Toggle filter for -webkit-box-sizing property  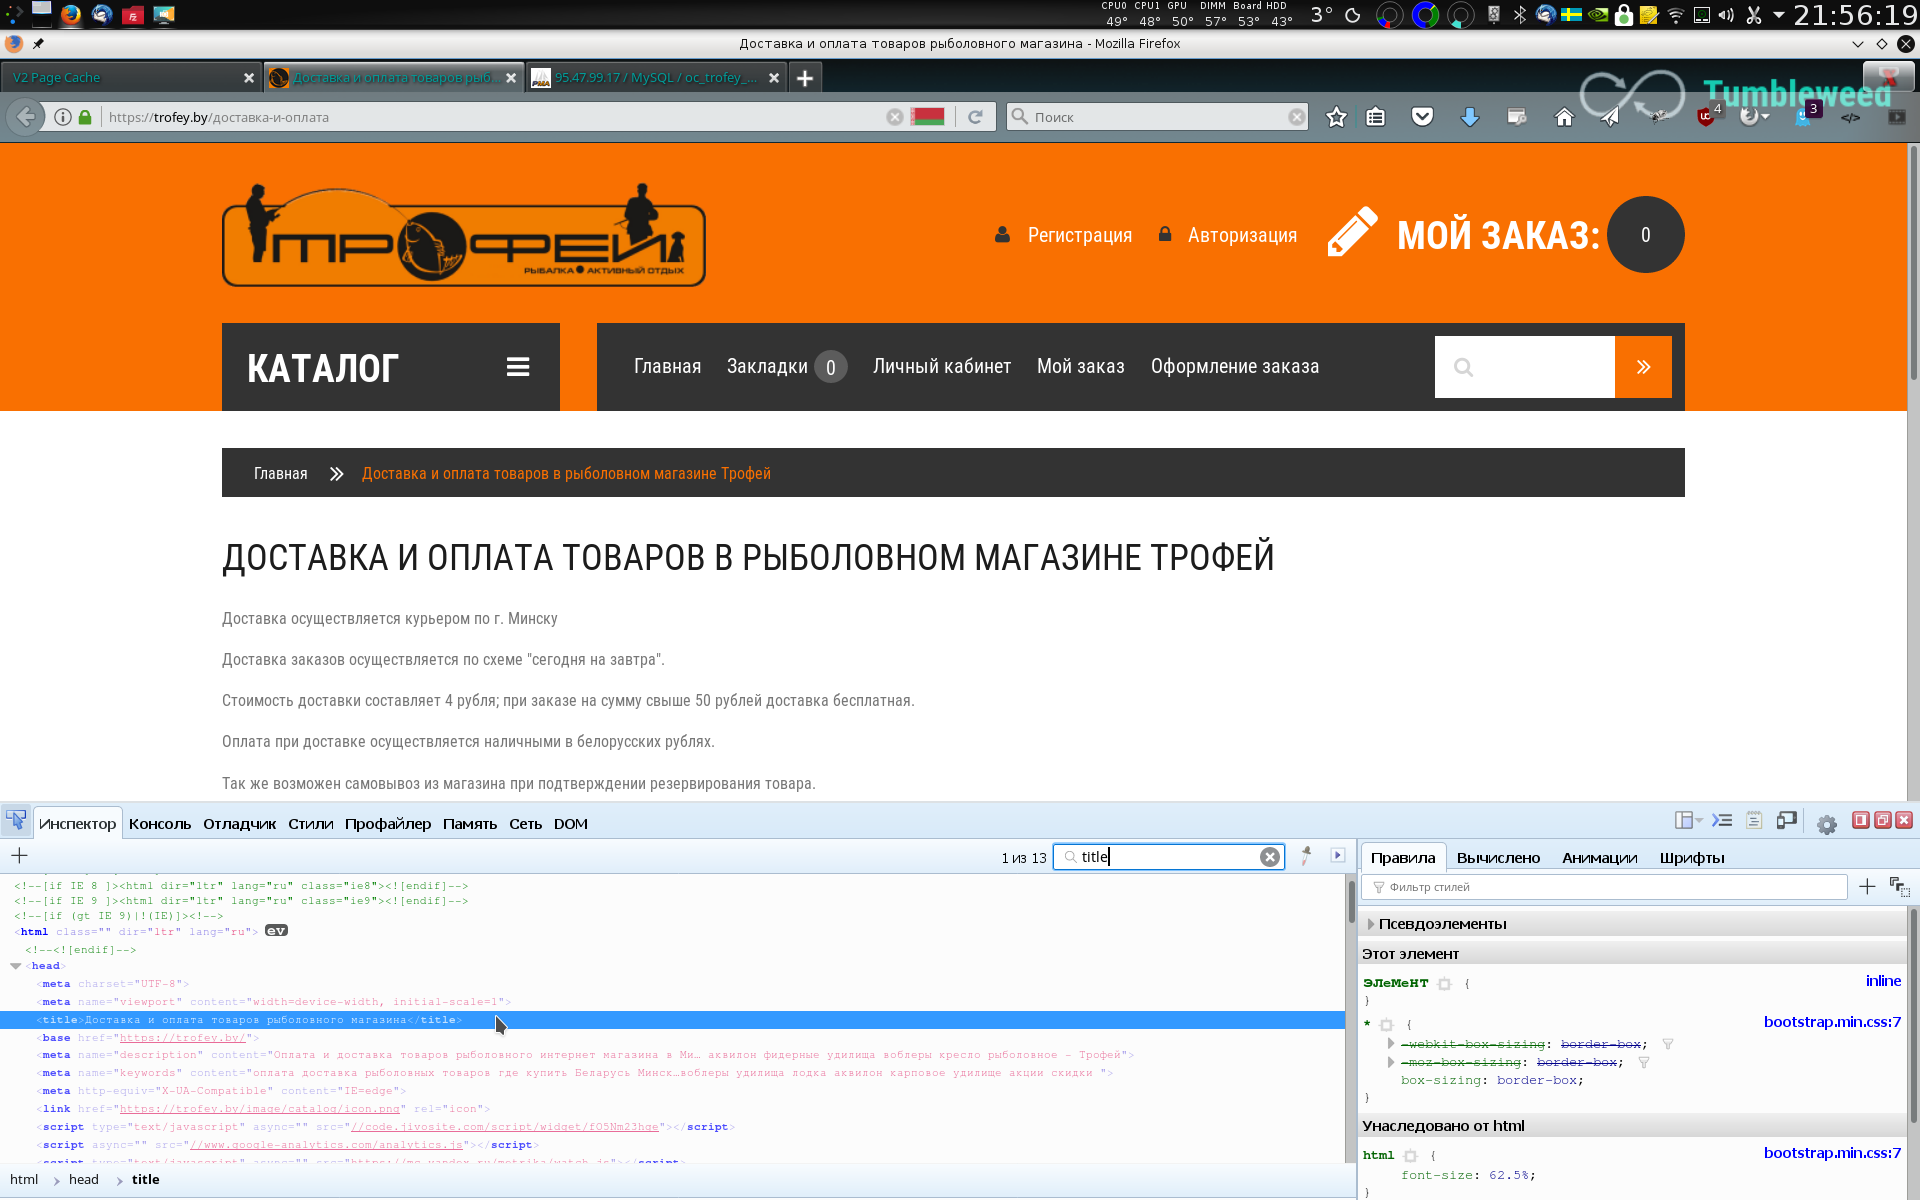click(1667, 1044)
